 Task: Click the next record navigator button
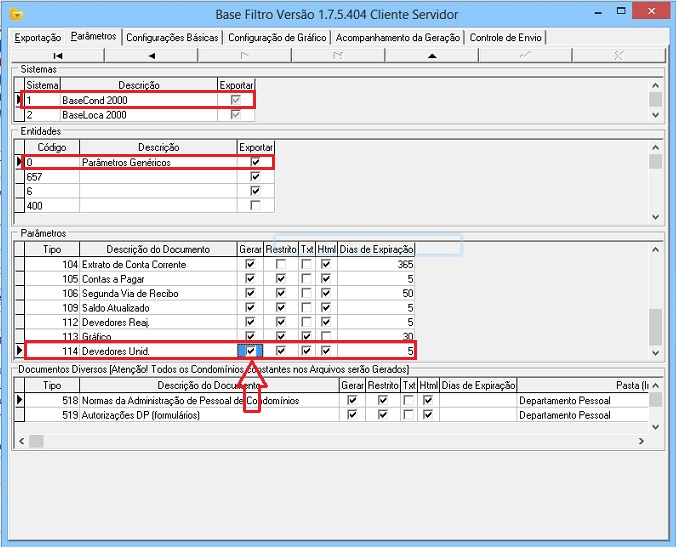[x=244, y=55]
